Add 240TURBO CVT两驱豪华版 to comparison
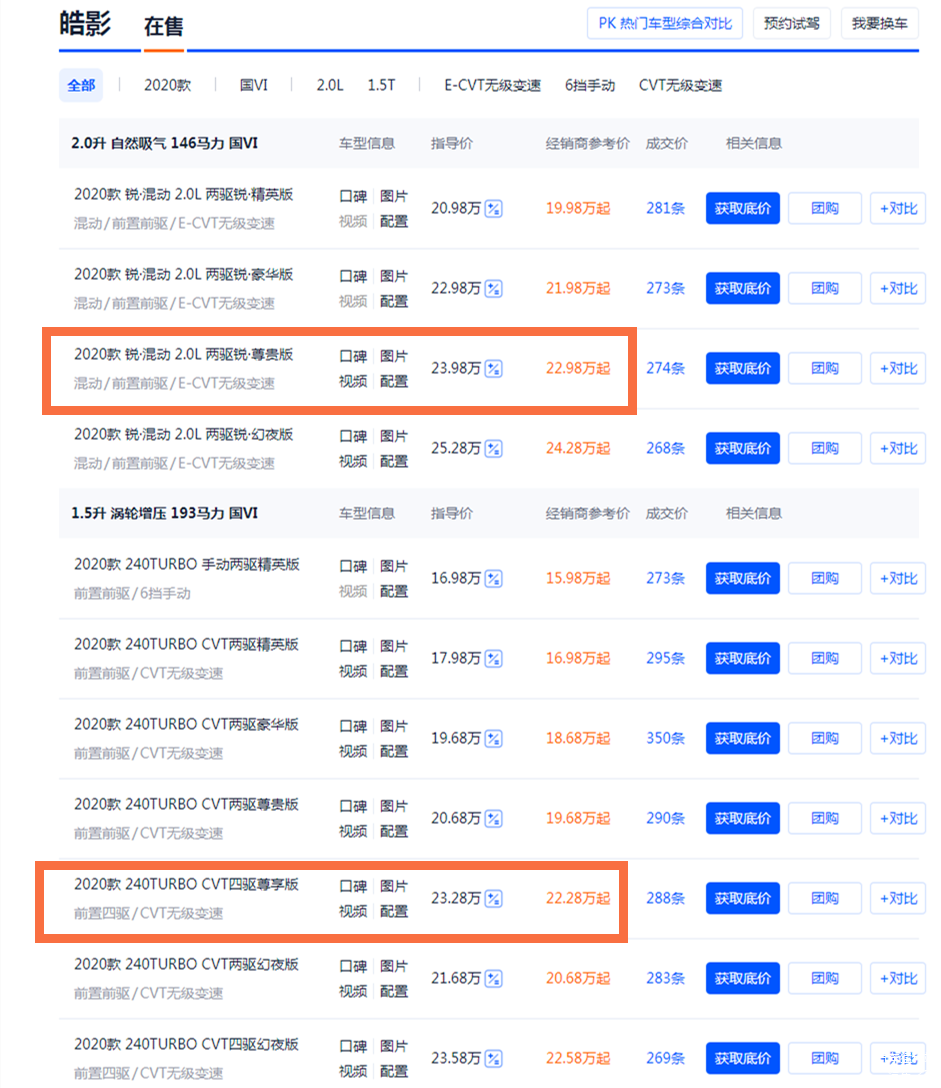Viewport: 941px width, 1088px height. (x=897, y=739)
